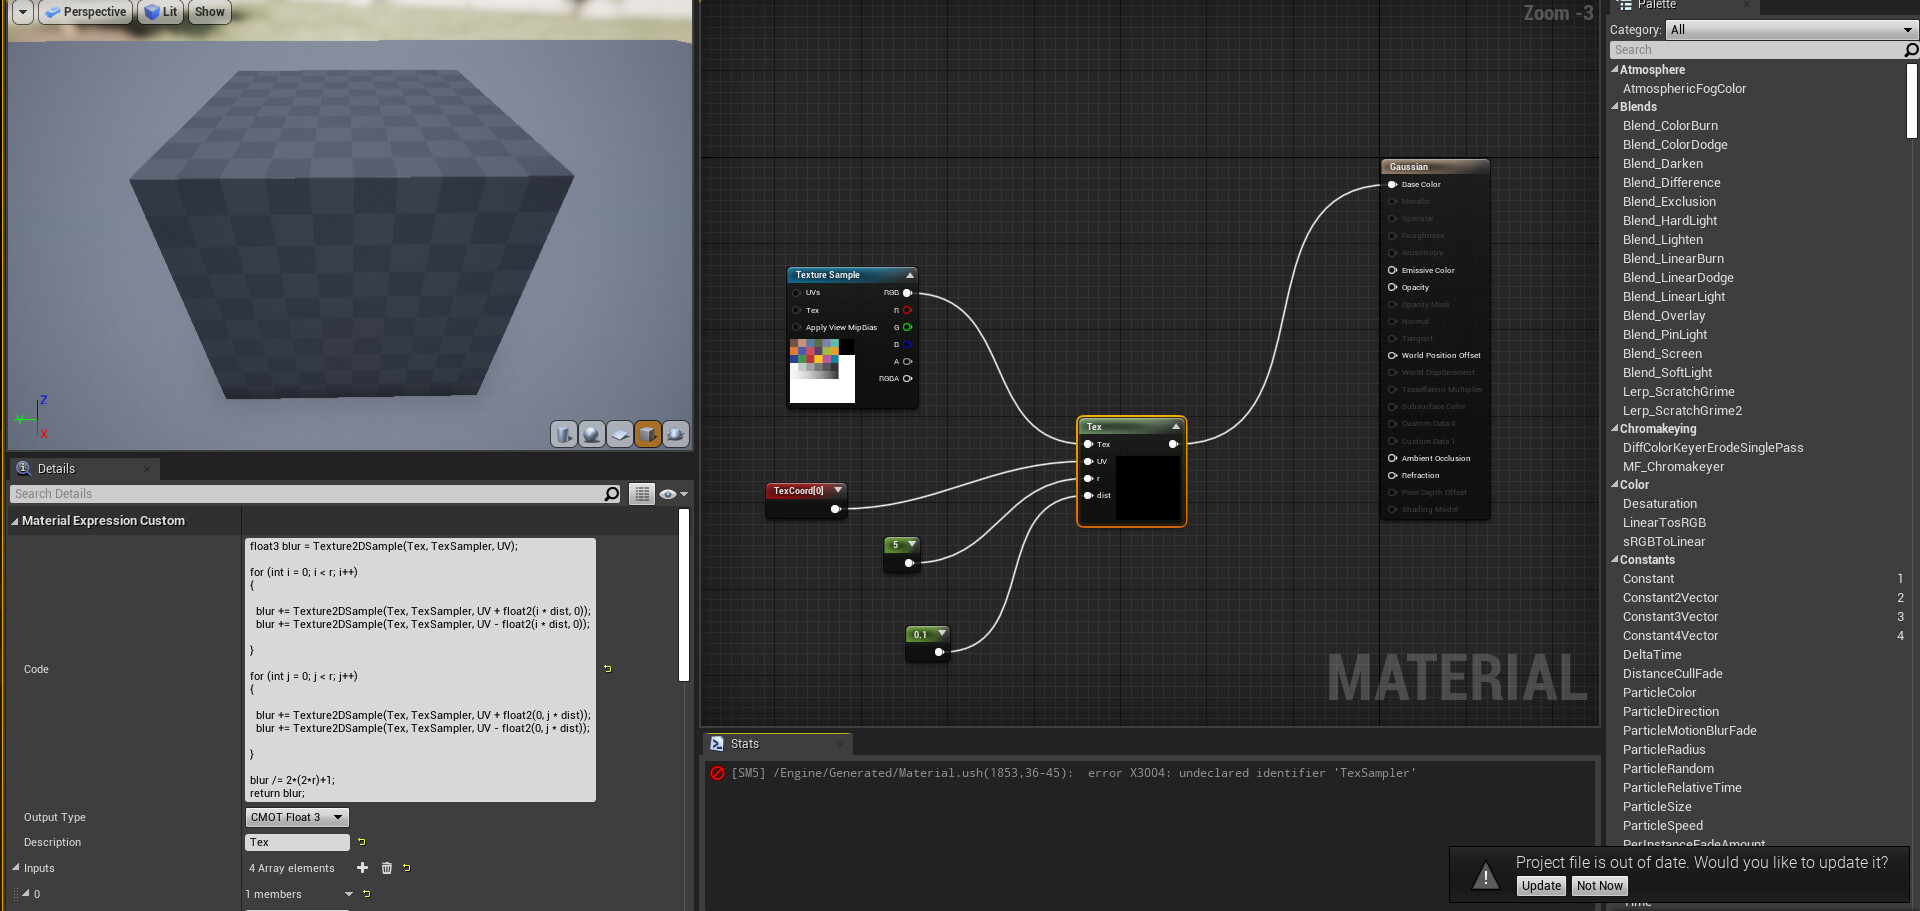Viewport: 1920px width, 911px height.
Task: Click the Palette search input field
Action: click(x=1755, y=50)
